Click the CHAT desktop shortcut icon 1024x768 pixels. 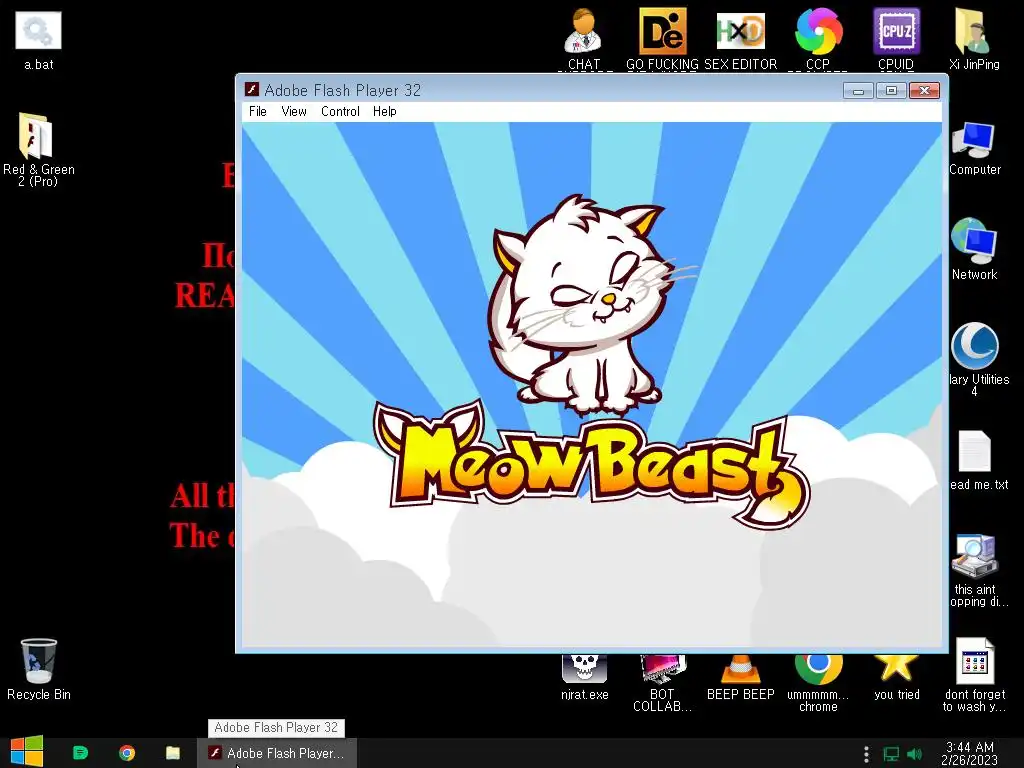tap(583, 38)
